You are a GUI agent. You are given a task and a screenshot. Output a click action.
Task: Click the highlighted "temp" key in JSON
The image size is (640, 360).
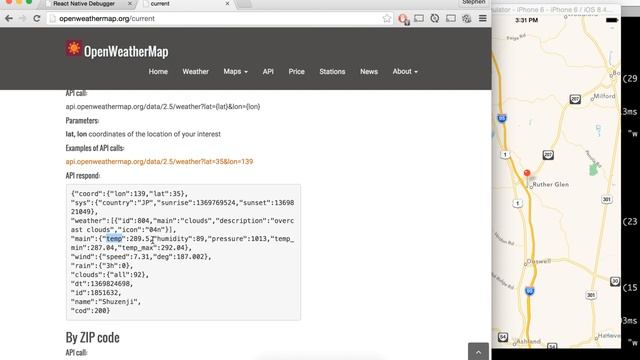pyautogui.click(x=114, y=239)
